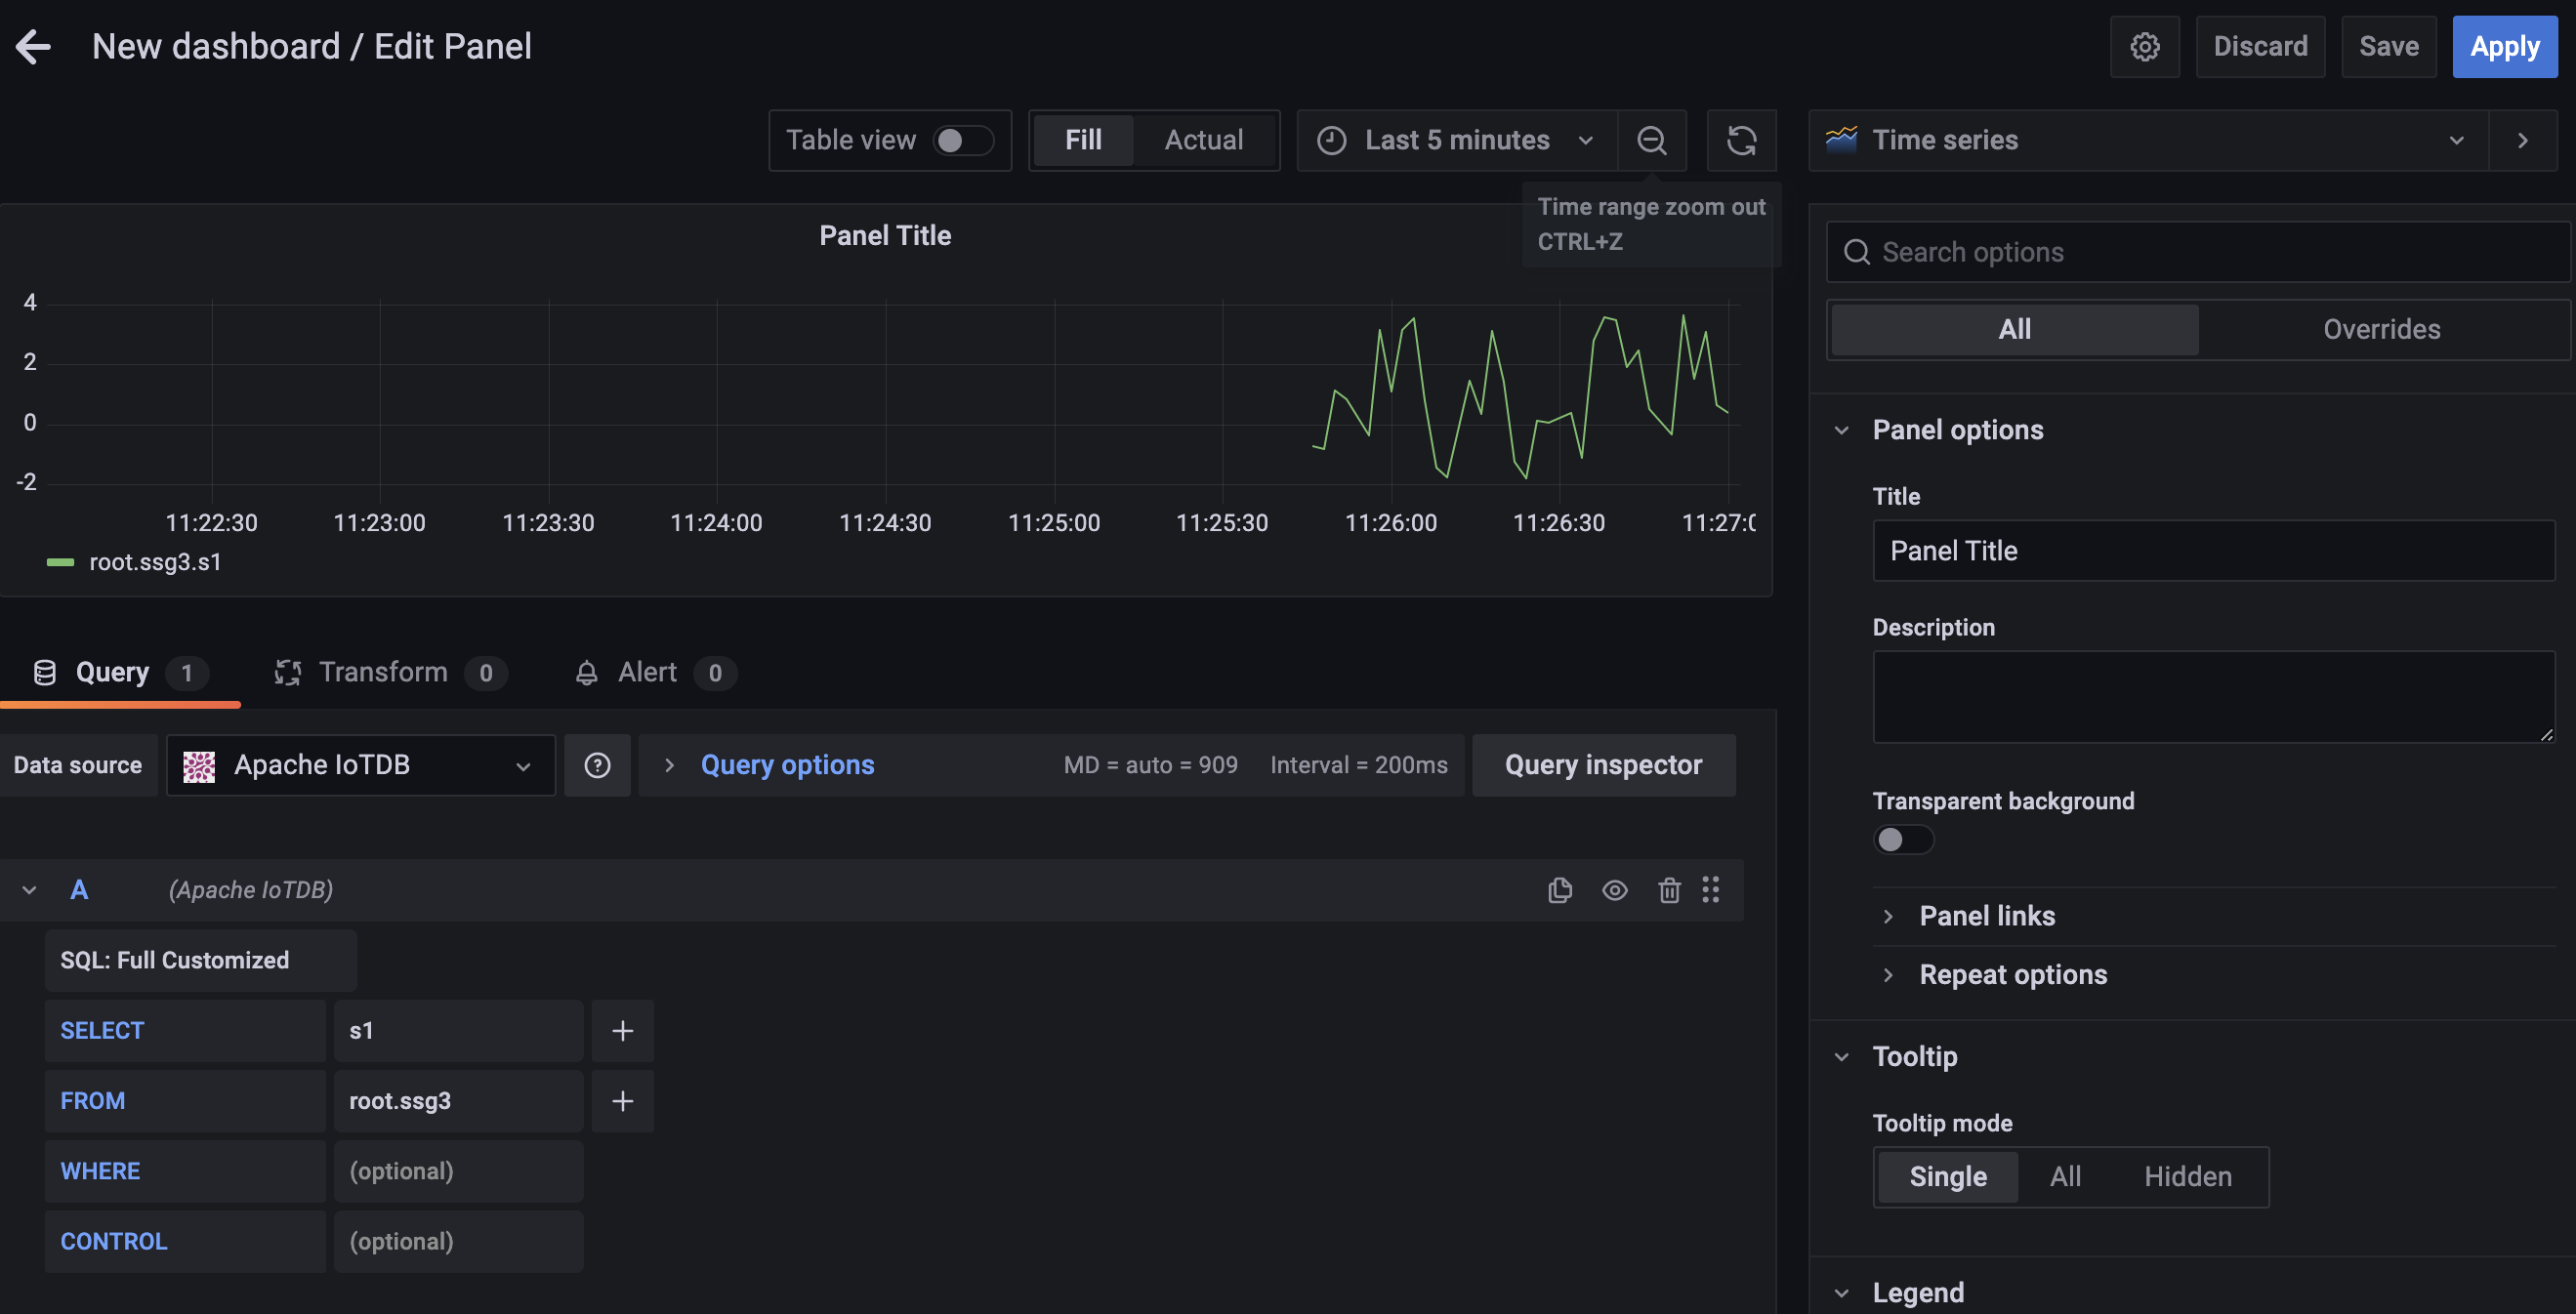Click the Search options input field
The image size is (2576, 1314).
(2200, 252)
